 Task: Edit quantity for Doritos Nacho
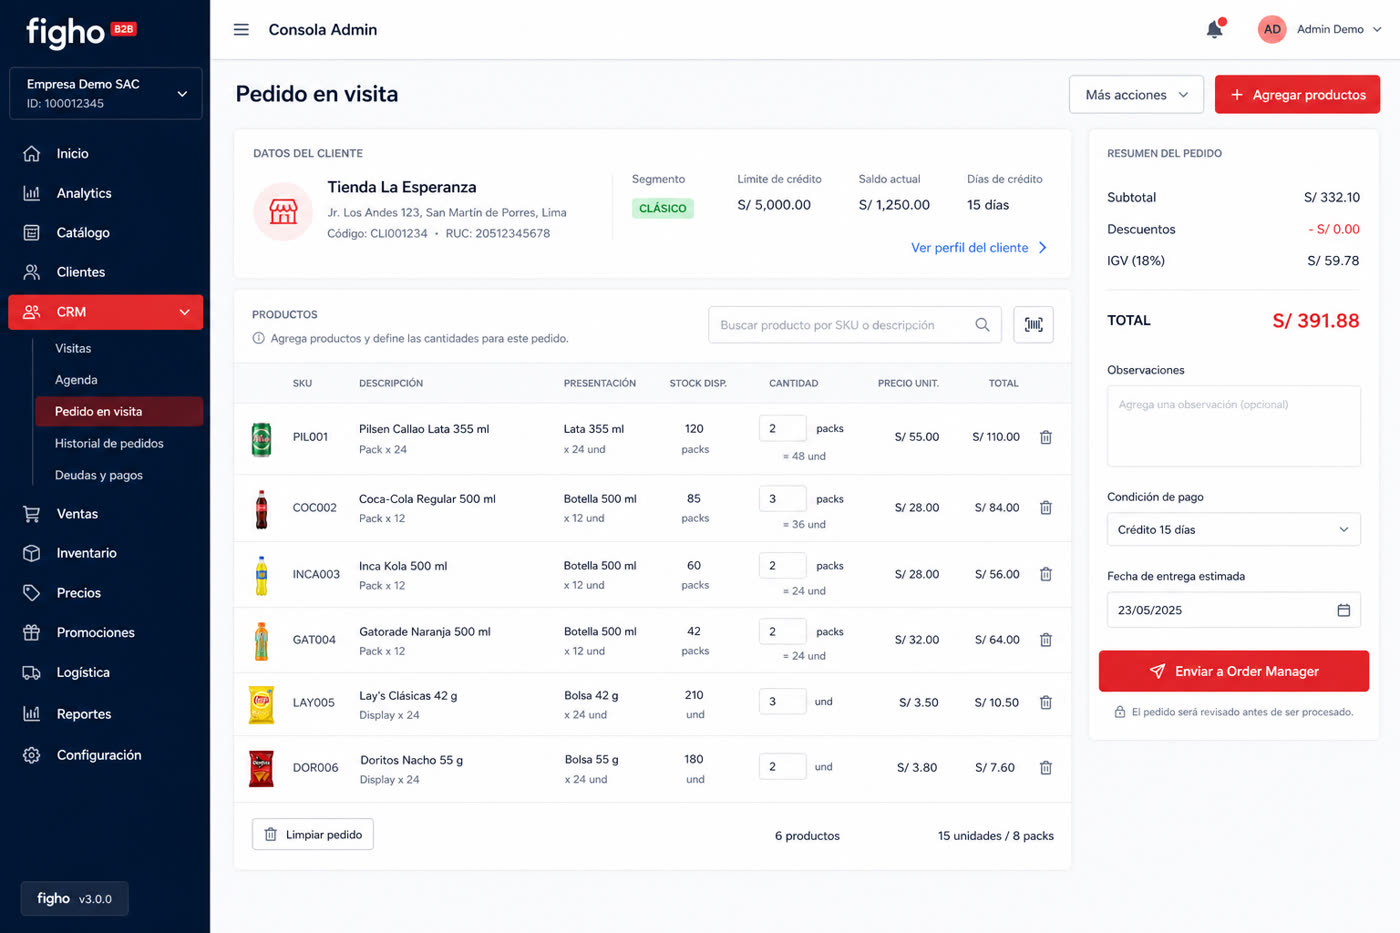782,767
